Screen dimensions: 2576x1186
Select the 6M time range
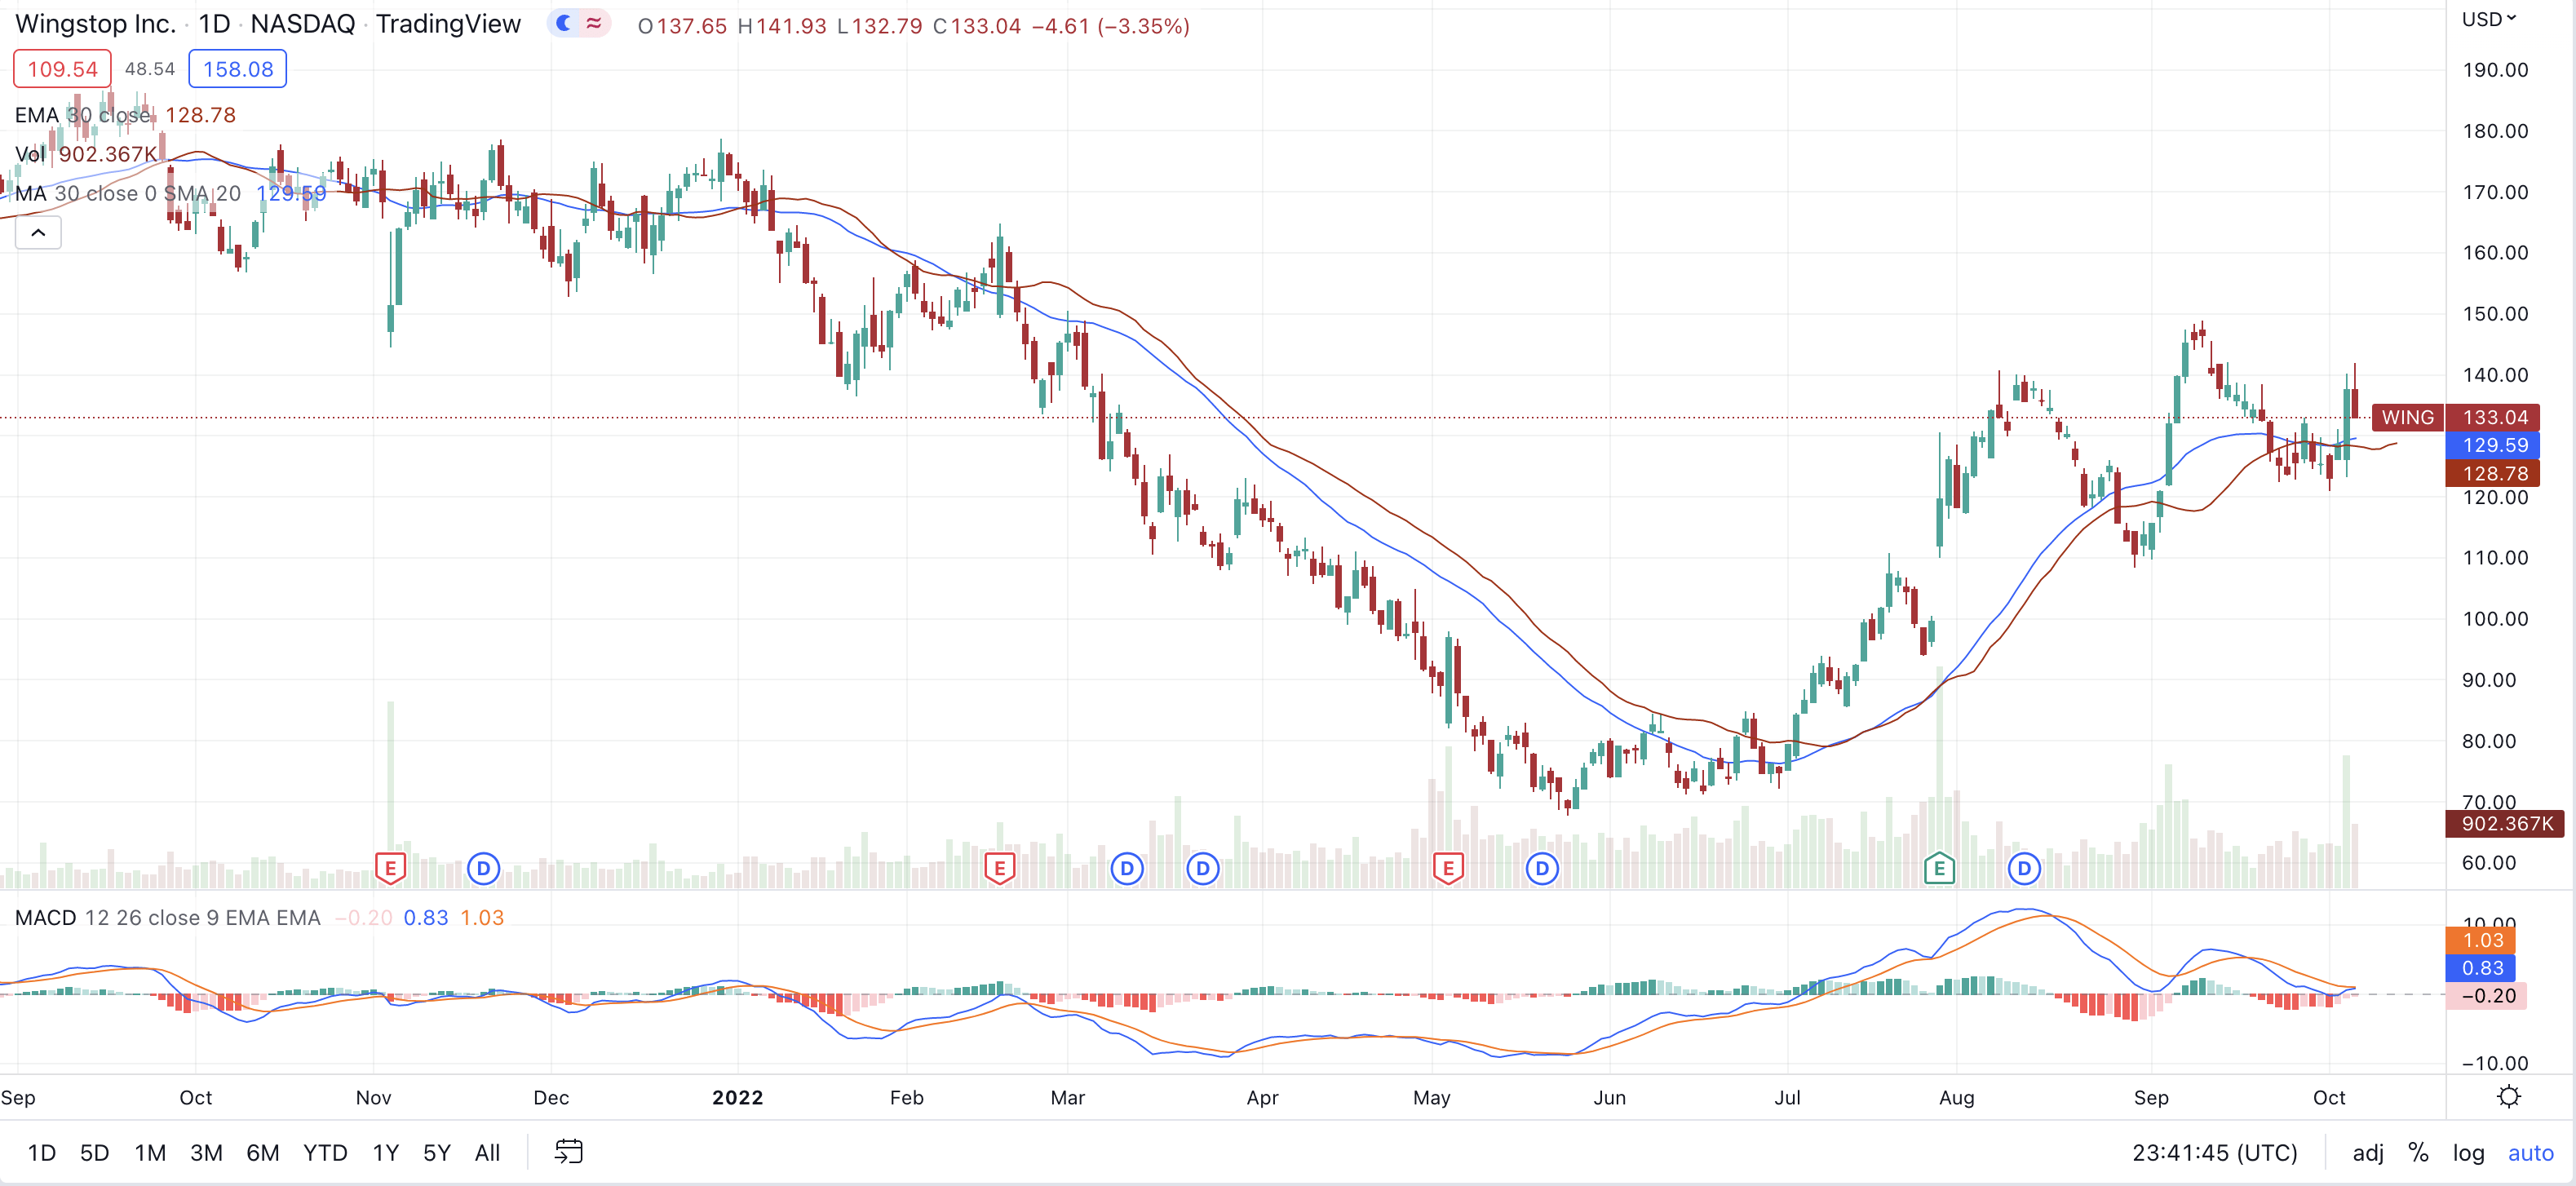pyautogui.click(x=262, y=1153)
